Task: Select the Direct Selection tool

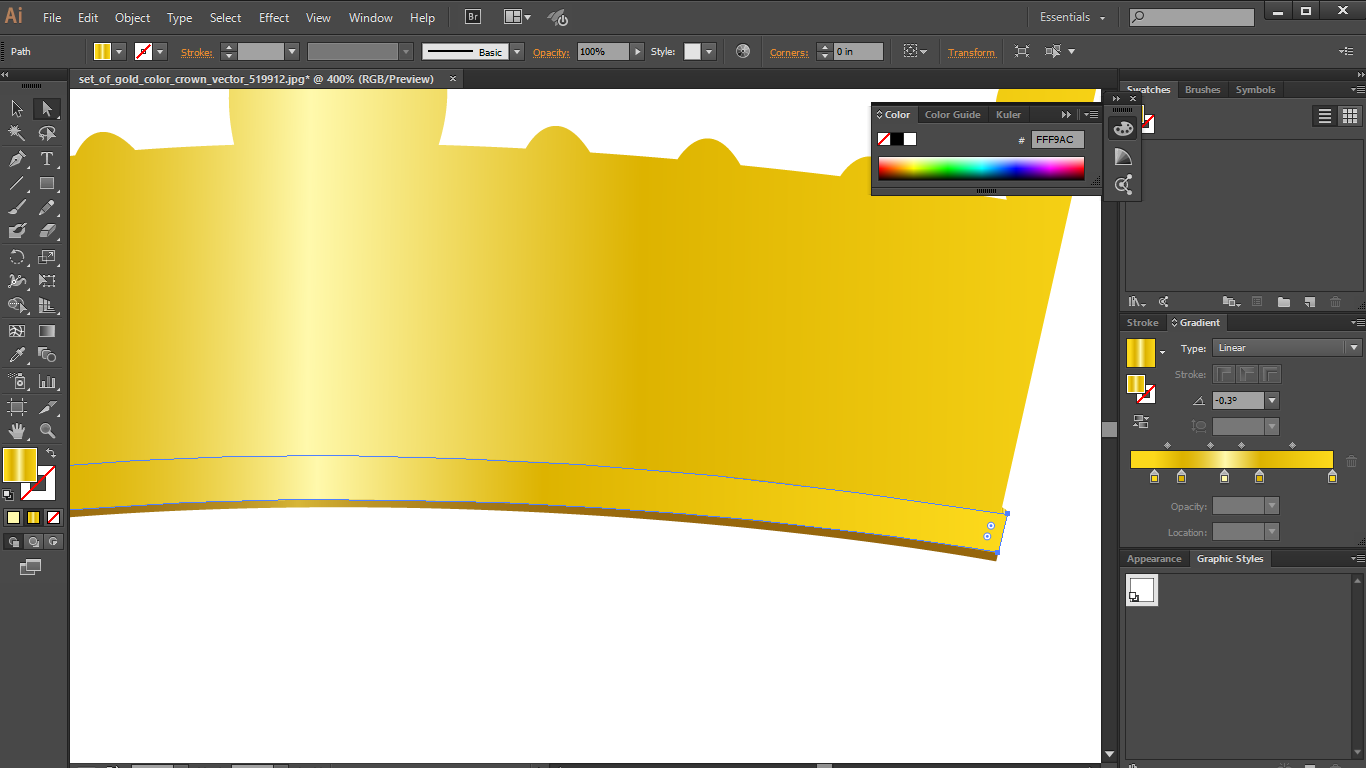Action: (47, 108)
